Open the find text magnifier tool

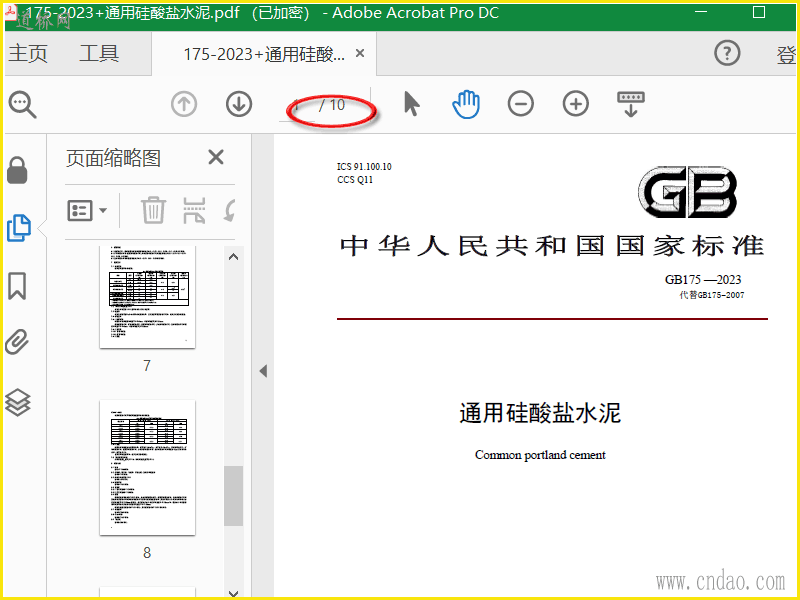point(22,105)
